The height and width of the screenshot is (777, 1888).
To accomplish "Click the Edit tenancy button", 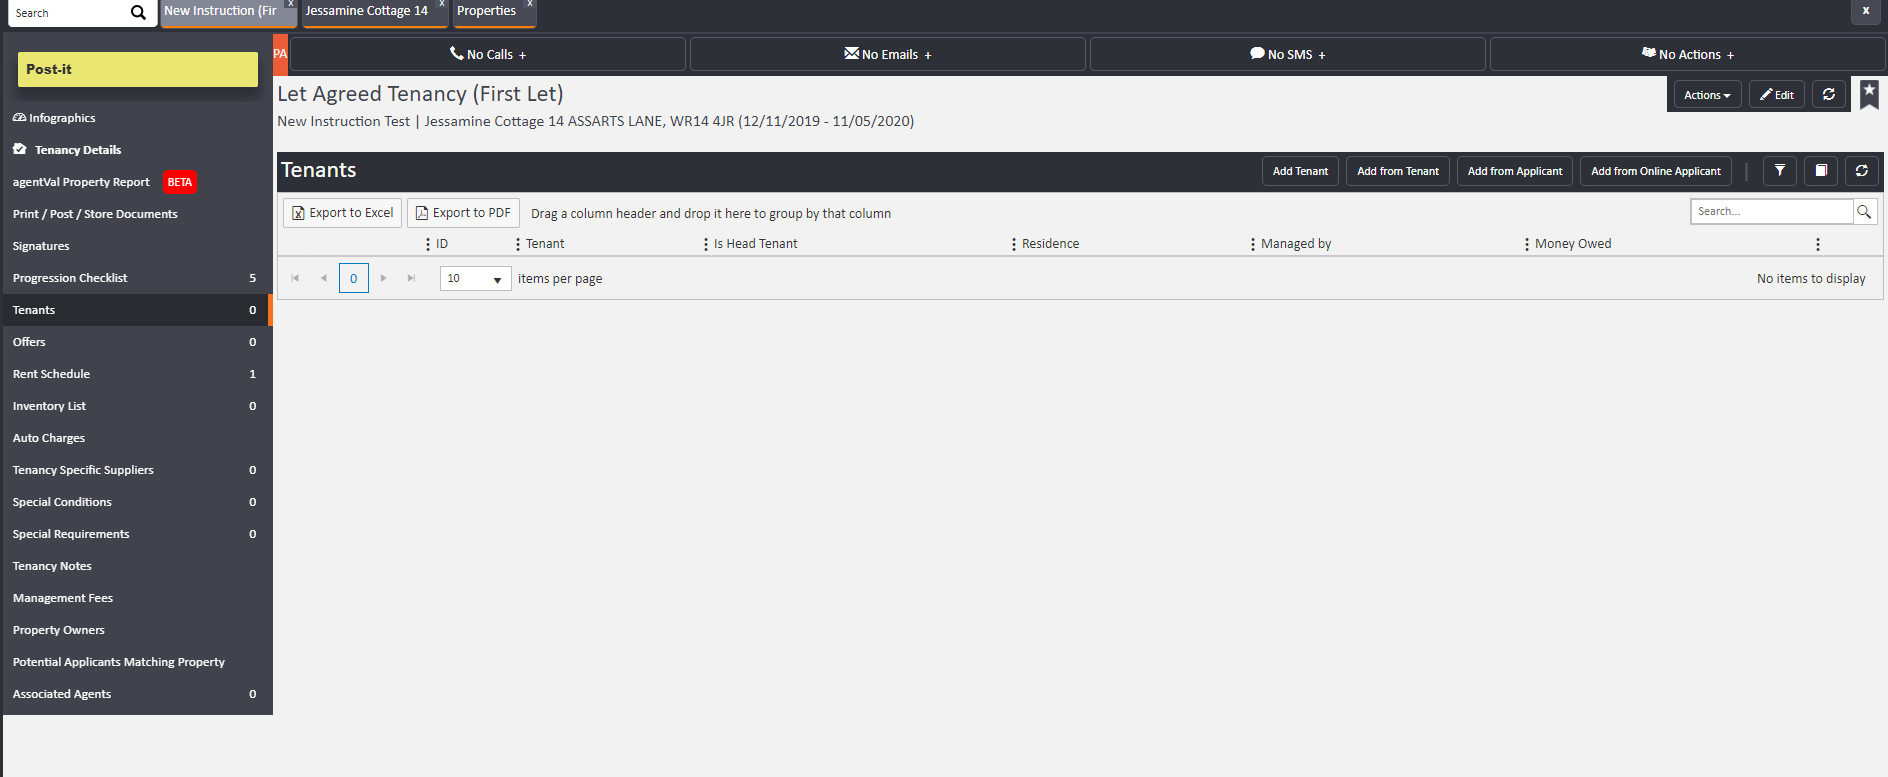I will click(1776, 95).
